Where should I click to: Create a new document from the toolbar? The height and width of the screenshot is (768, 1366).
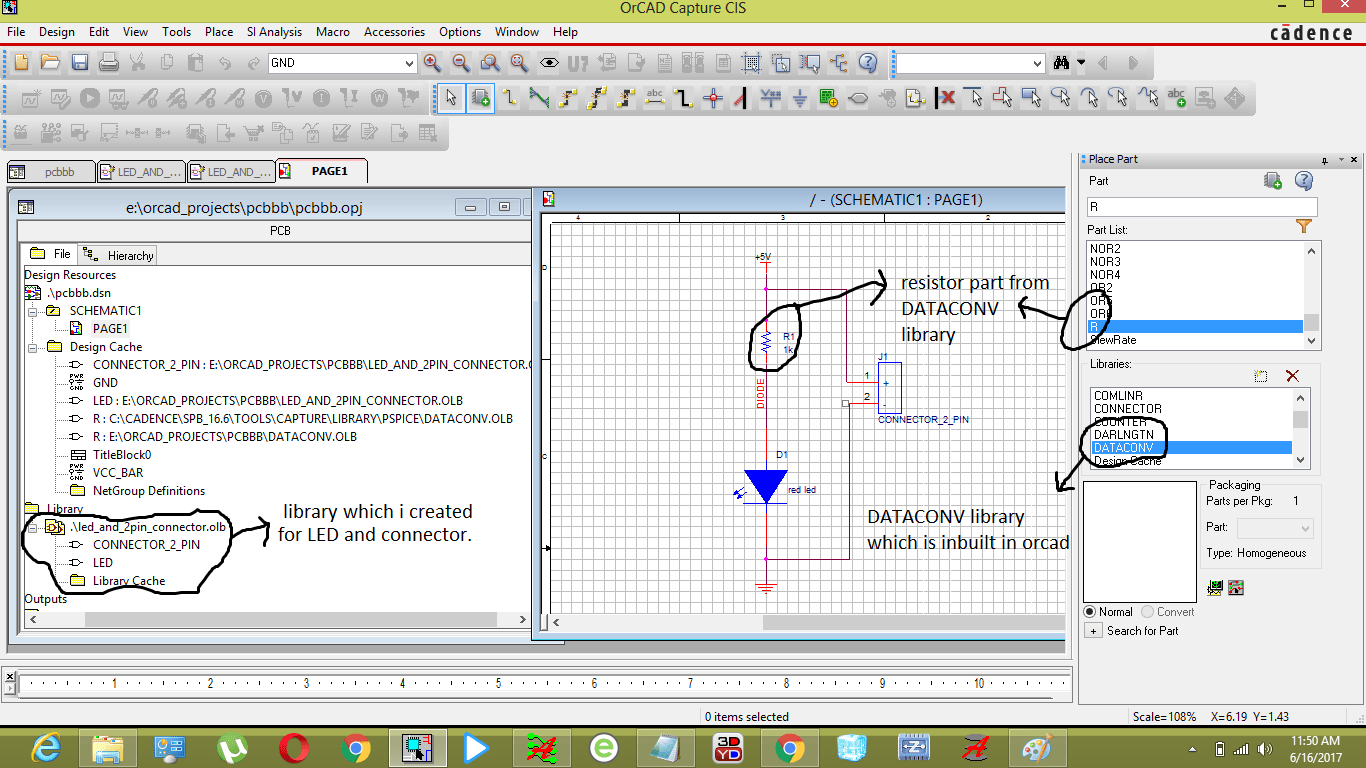tap(21, 63)
